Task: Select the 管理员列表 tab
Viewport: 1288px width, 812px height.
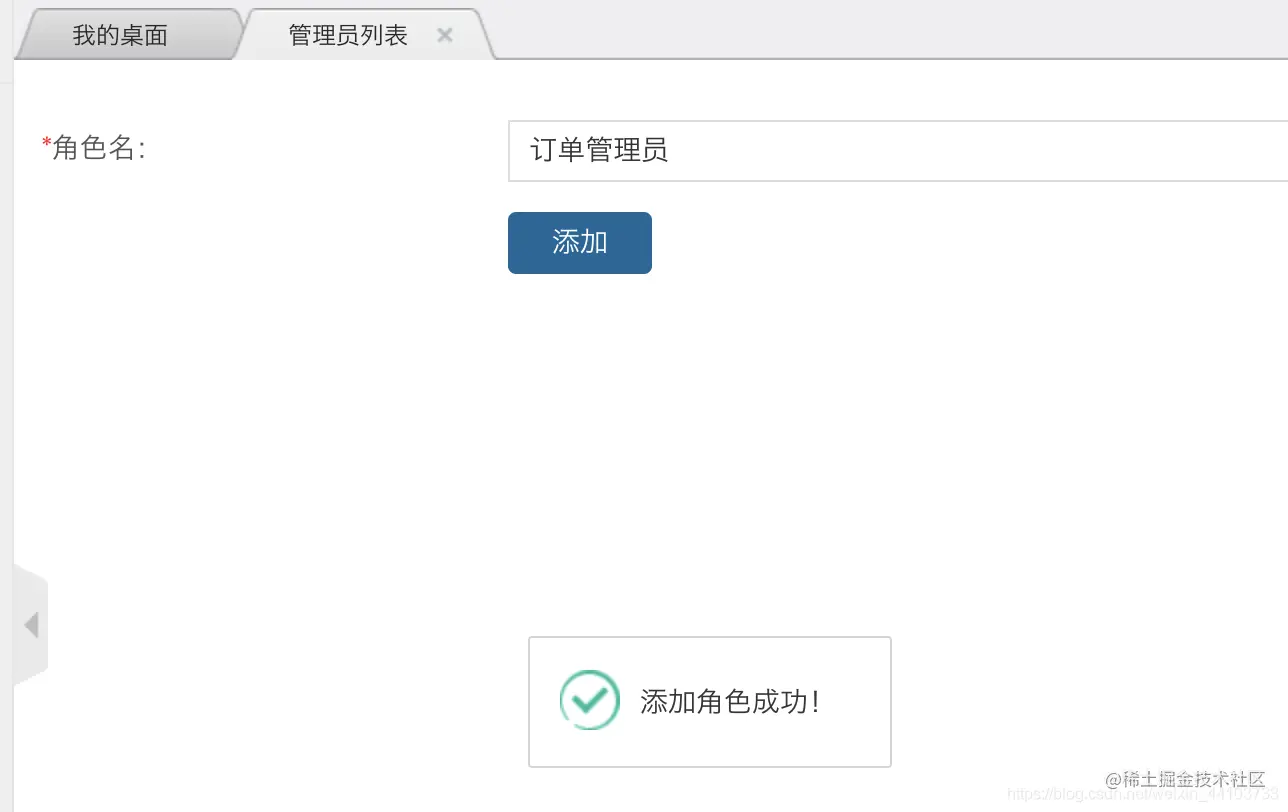Action: [x=348, y=34]
